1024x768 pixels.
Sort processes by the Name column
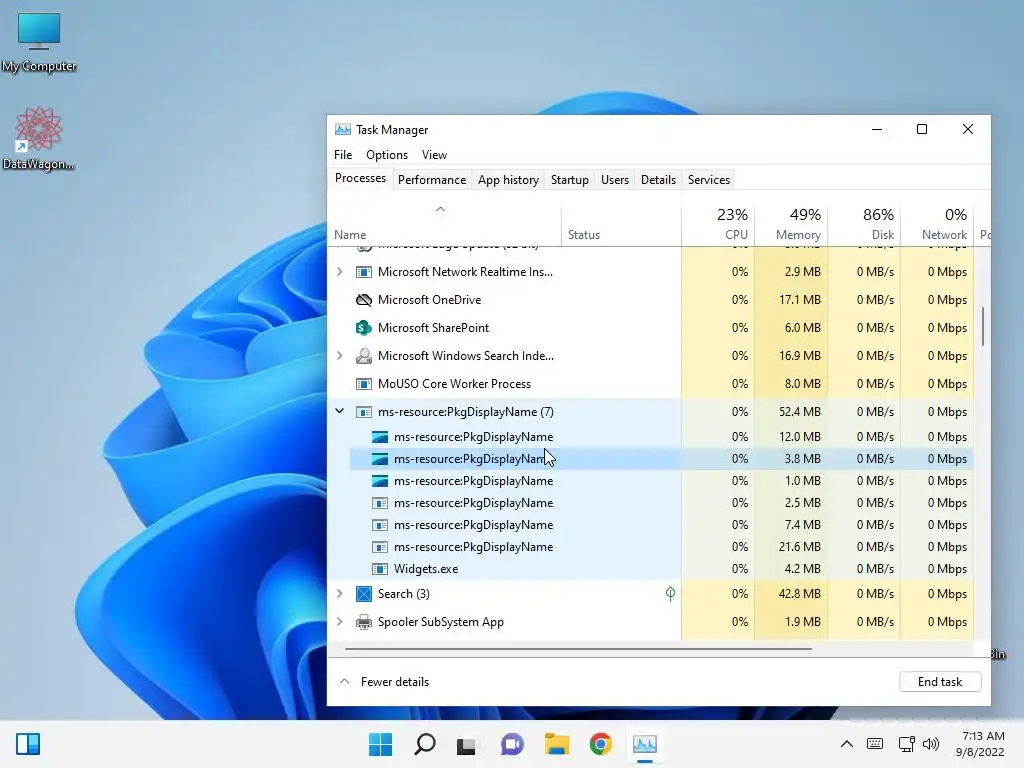point(444,225)
